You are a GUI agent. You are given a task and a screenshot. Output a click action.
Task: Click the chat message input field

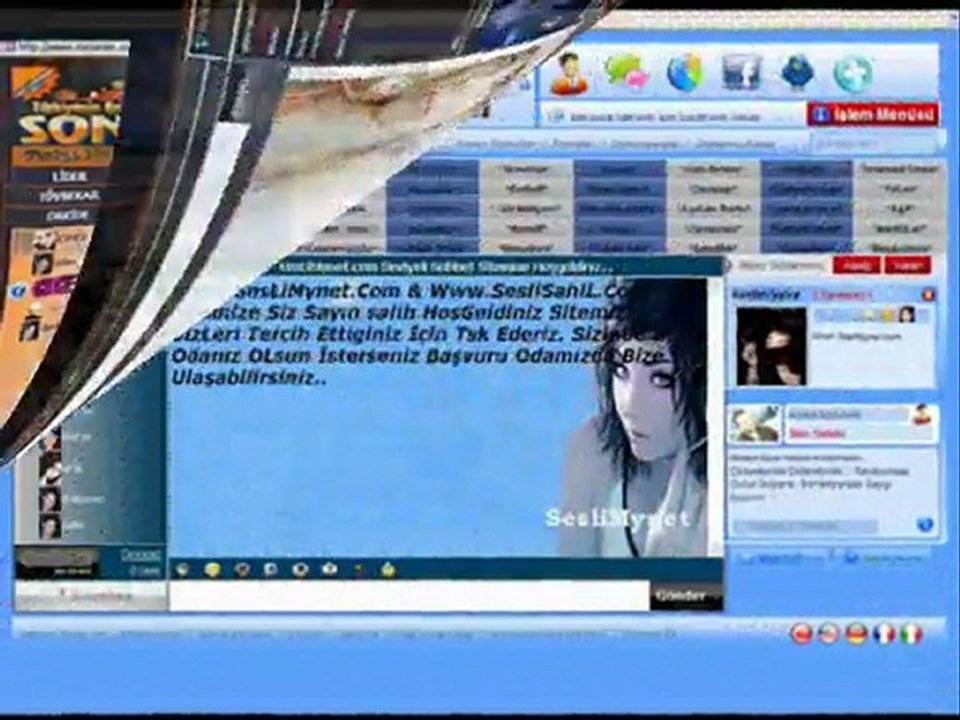(x=409, y=596)
